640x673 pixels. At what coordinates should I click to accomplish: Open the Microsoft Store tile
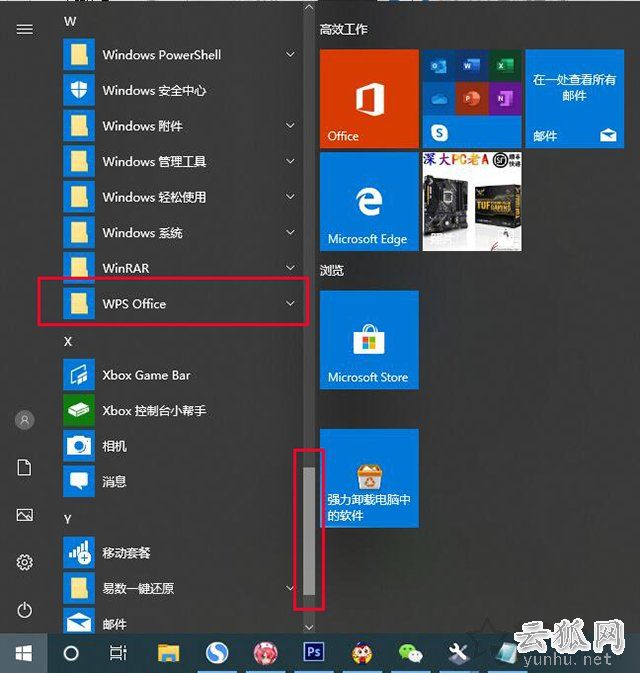[x=369, y=340]
